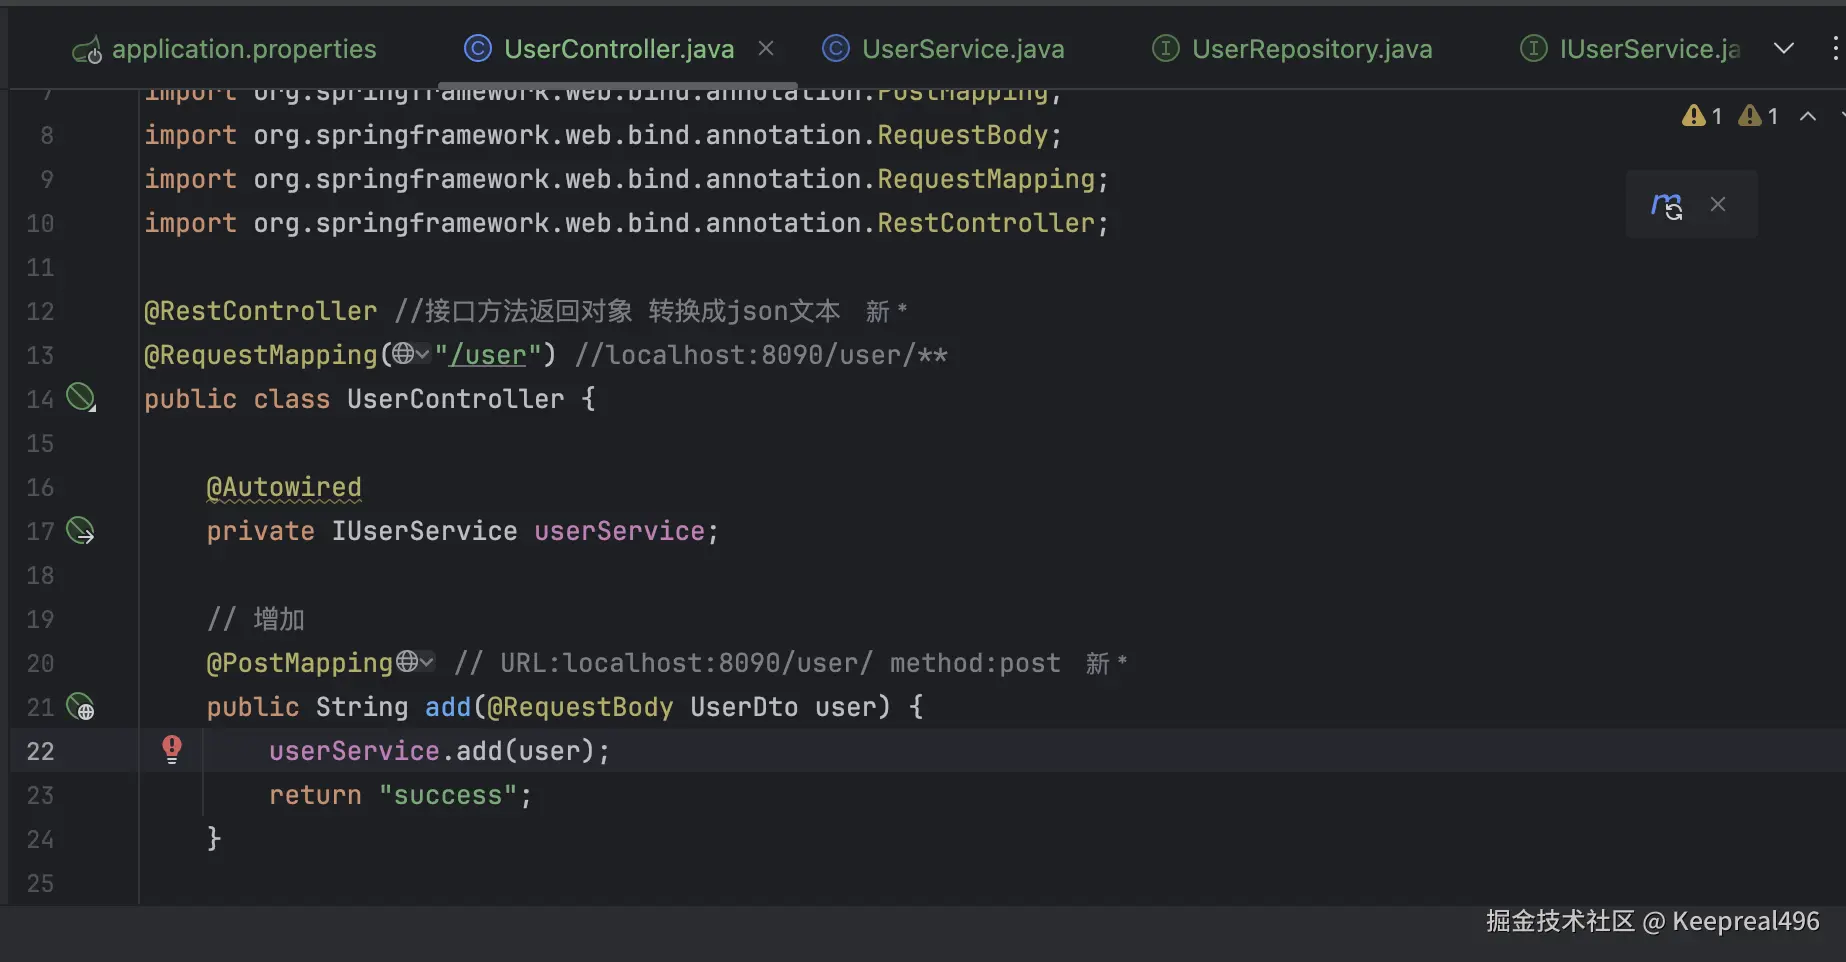Close the UserController.java tab
Screen dimensions: 1846x962
tap(766, 48)
